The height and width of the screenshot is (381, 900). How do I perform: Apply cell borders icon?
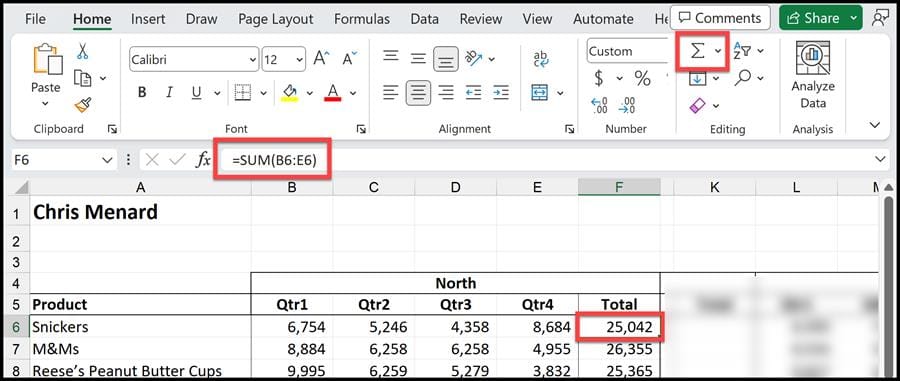click(x=243, y=92)
